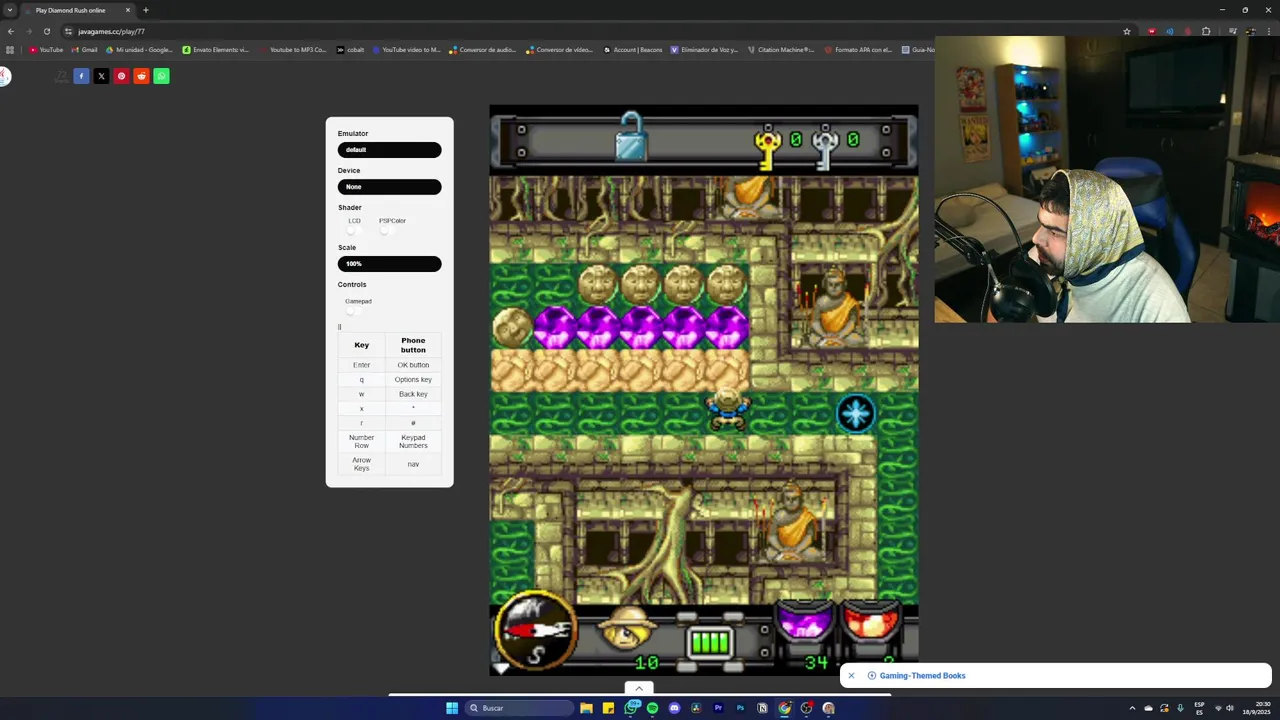The width and height of the screenshot is (1280, 720).
Task: Open the Chrome profile avatar
Action: 1250,31
